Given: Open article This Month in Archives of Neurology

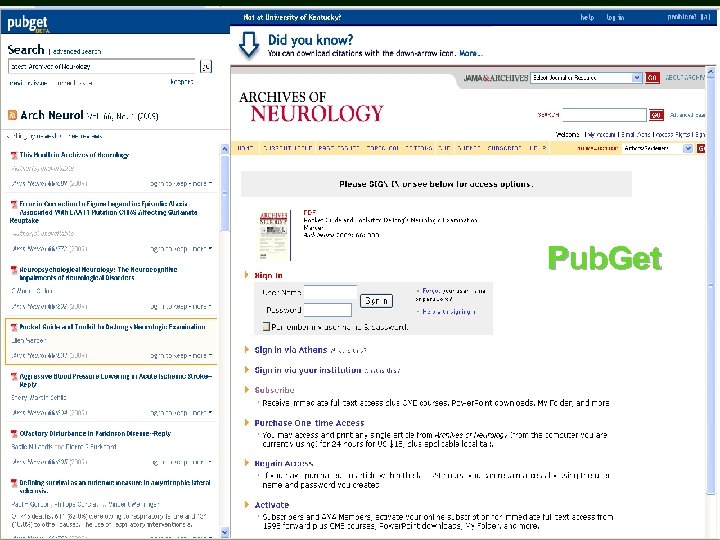Looking at the screenshot, I should tap(74, 155).
